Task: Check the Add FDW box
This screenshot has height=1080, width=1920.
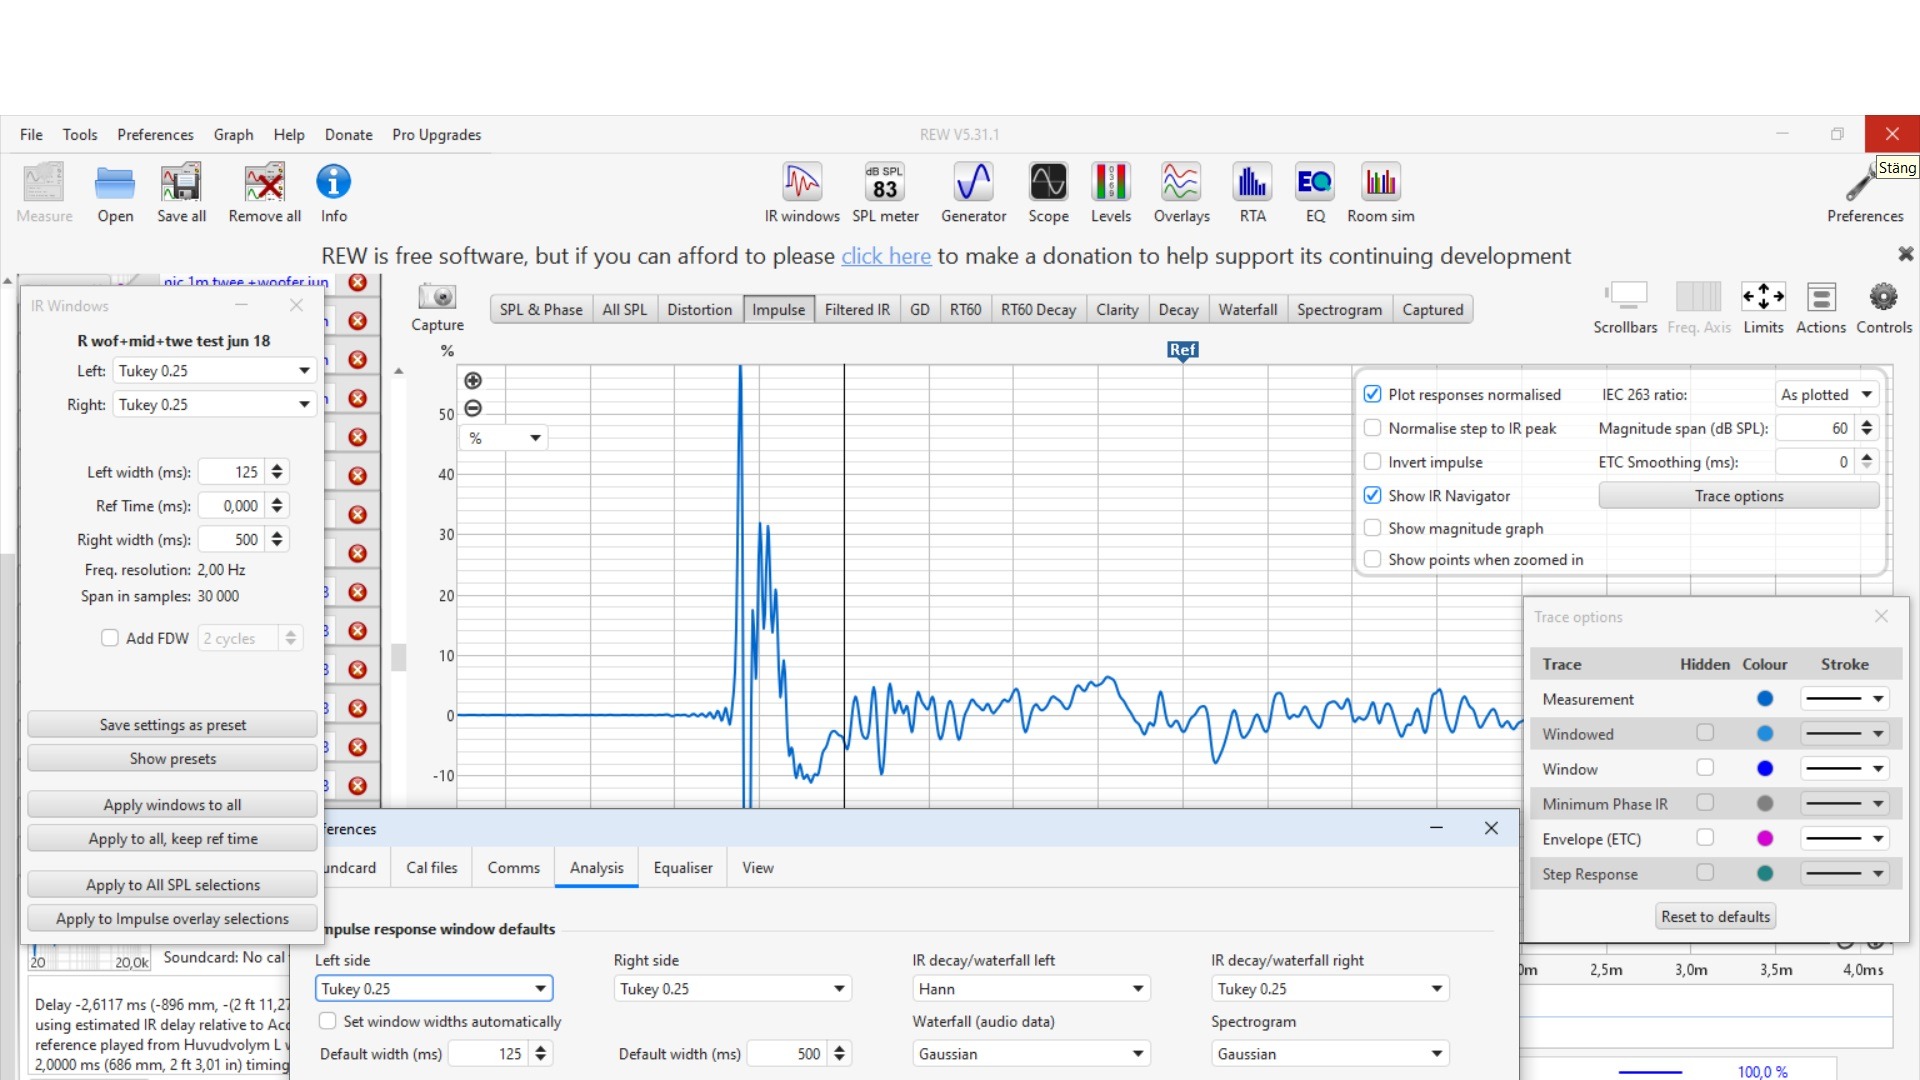Action: (110, 638)
